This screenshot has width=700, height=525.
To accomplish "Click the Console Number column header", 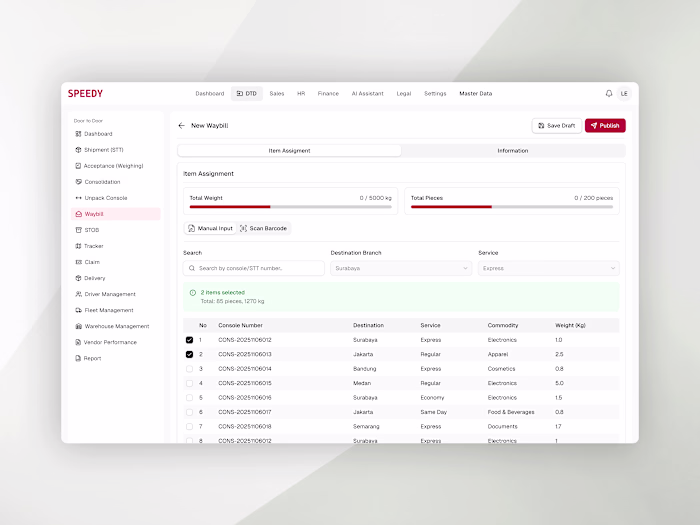I will 240,325.
